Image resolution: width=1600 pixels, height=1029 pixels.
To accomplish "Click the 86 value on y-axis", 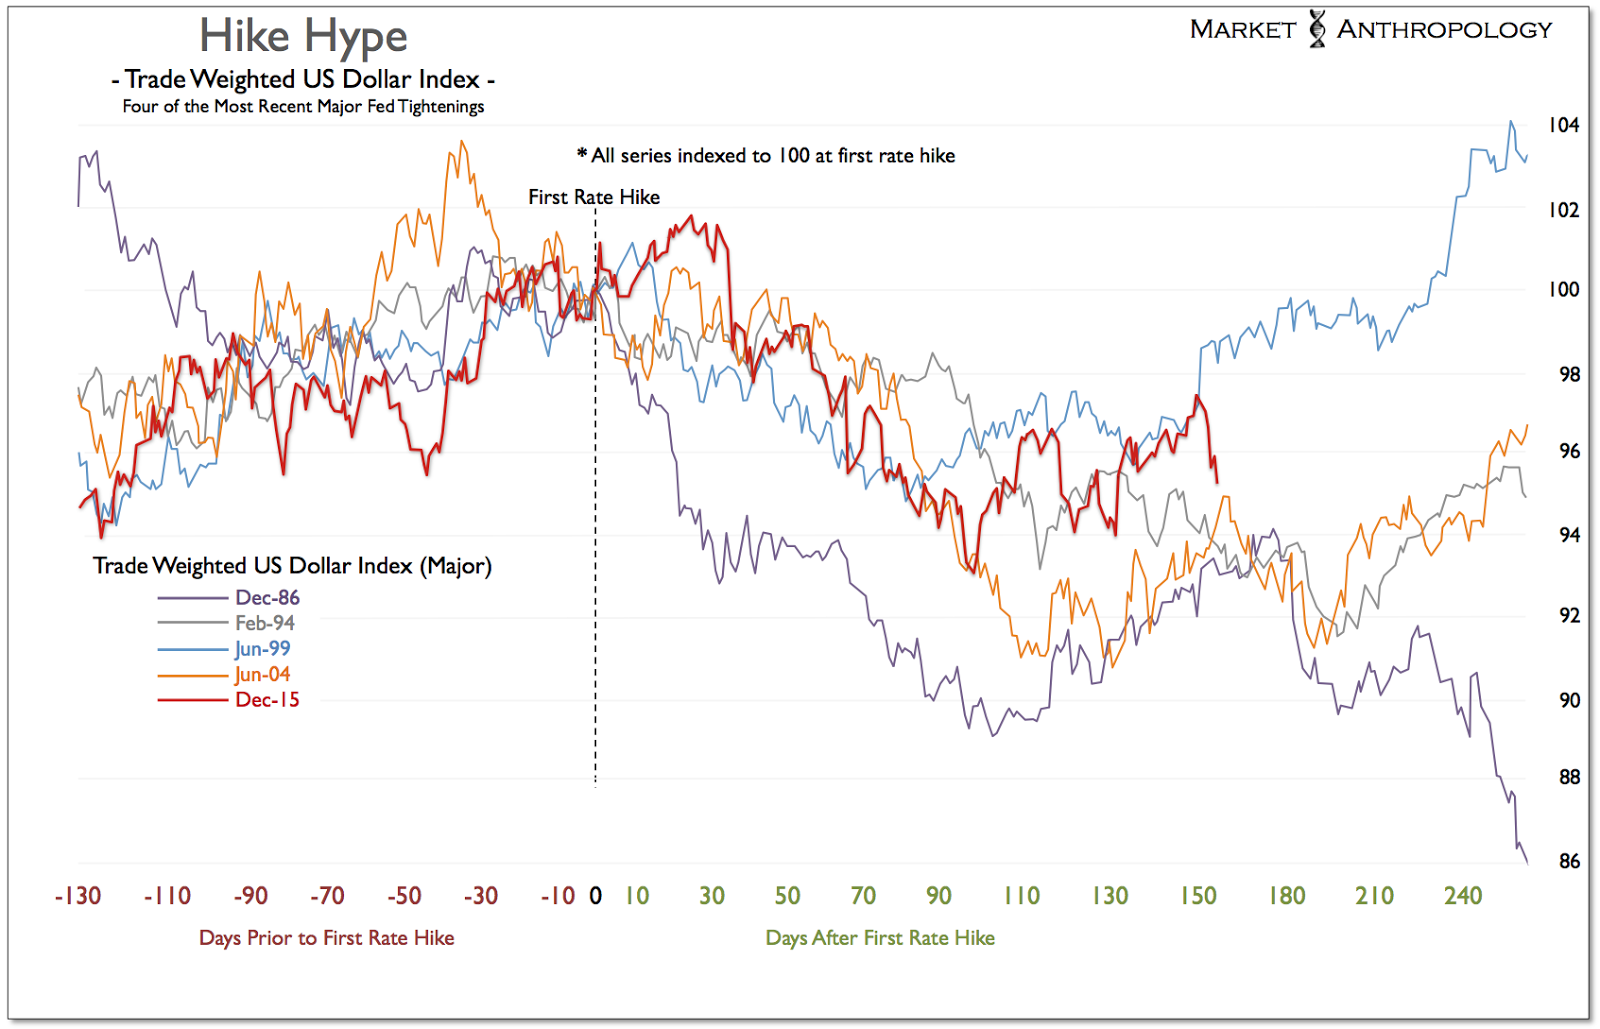I will pyautogui.click(x=1570, y=861).
